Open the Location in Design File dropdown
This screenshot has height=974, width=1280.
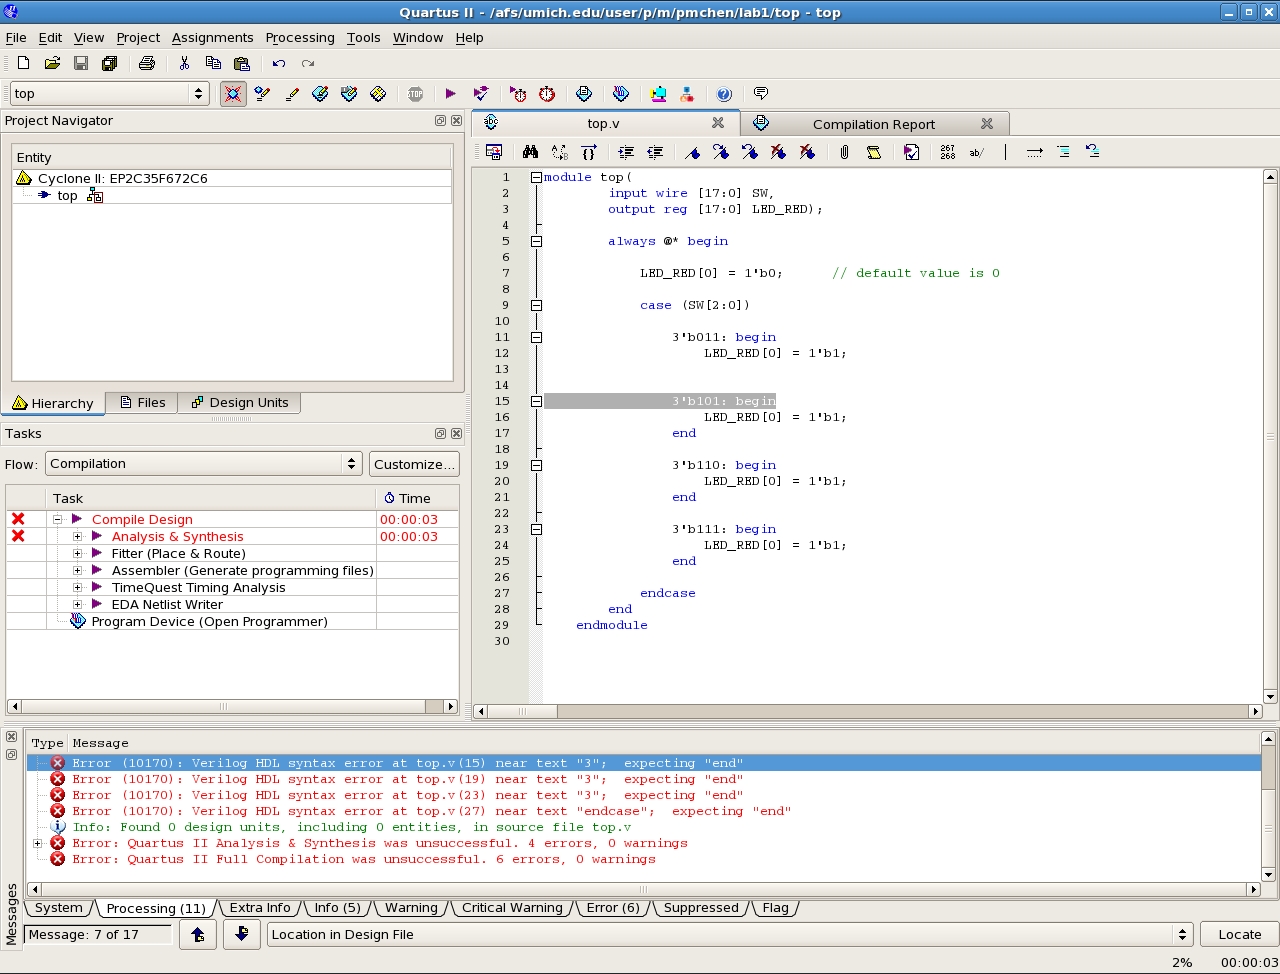point(730,934)
